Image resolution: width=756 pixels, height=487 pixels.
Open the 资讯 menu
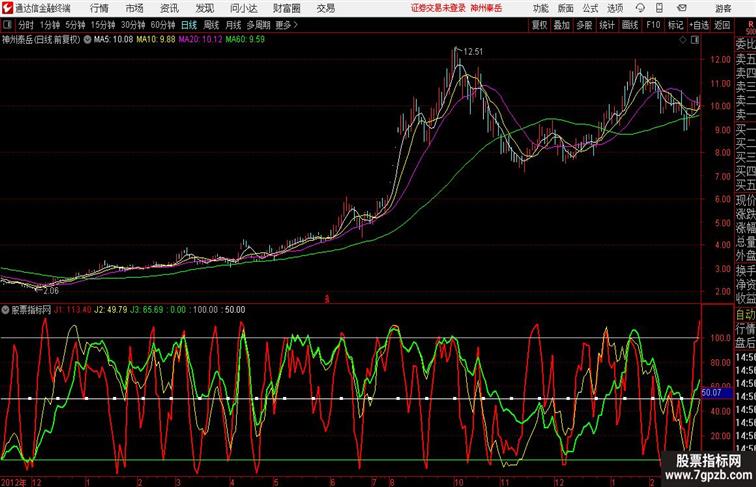[169, 8]
